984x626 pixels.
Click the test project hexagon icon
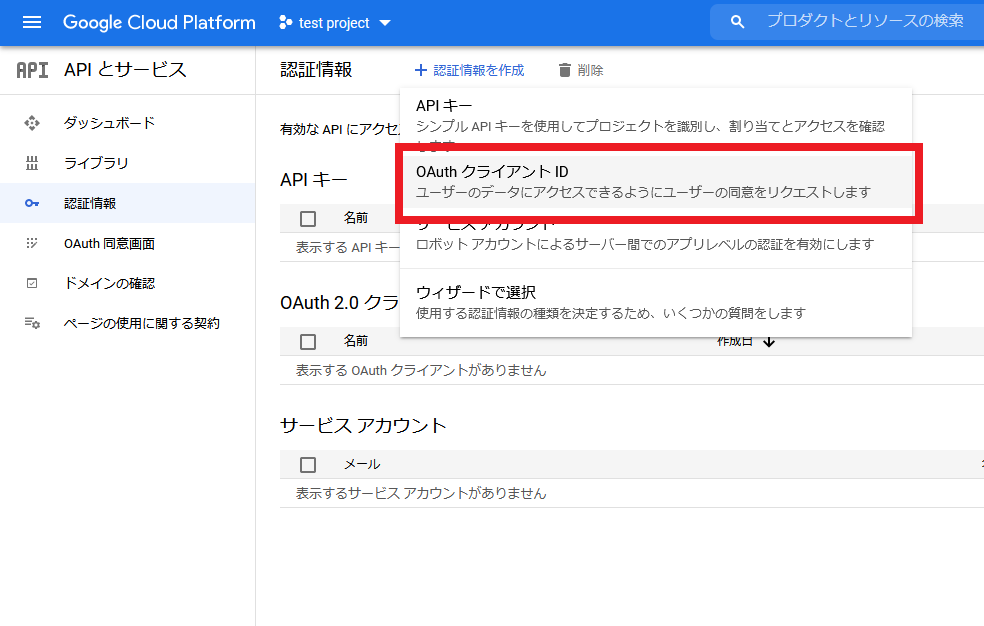click(x=286, y=23)
